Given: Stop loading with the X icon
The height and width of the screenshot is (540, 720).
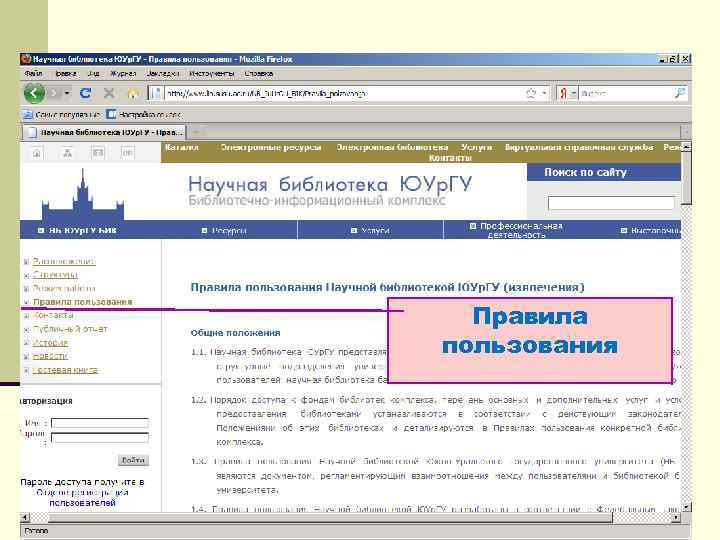Looking at the screenshot, I should click(109, 94).
